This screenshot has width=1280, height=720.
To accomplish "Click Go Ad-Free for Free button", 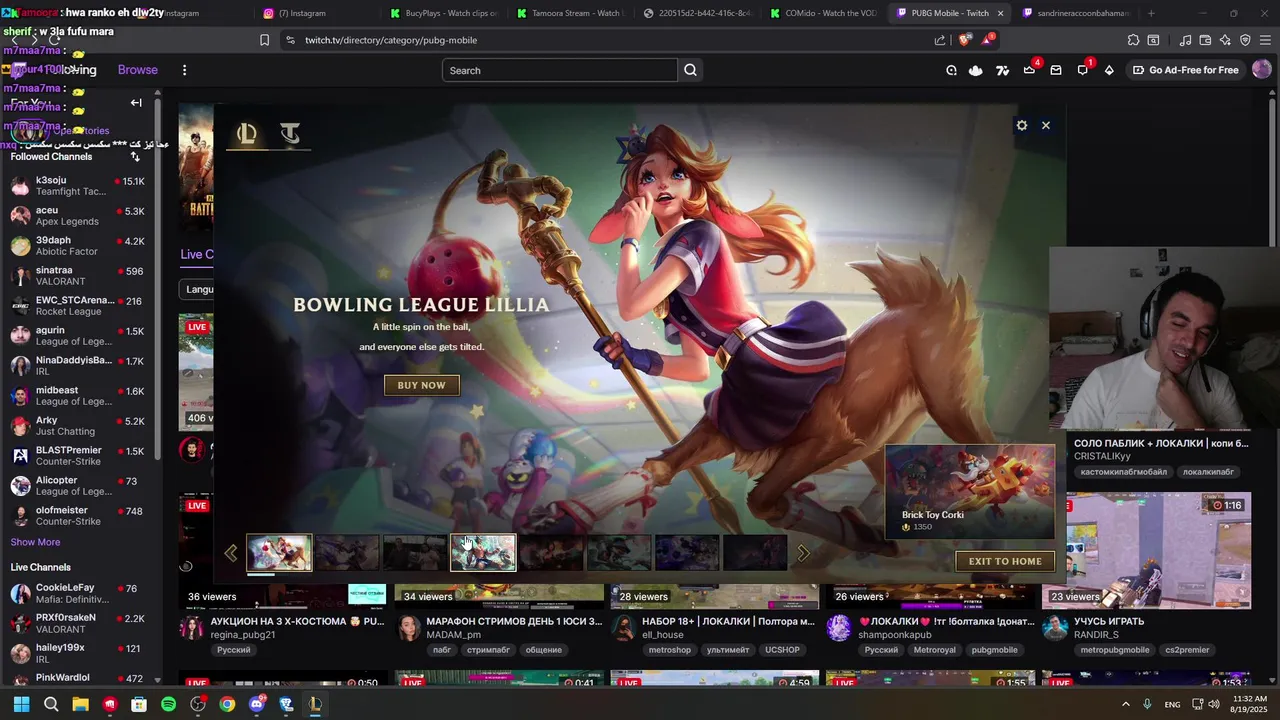I will 1185,70.
